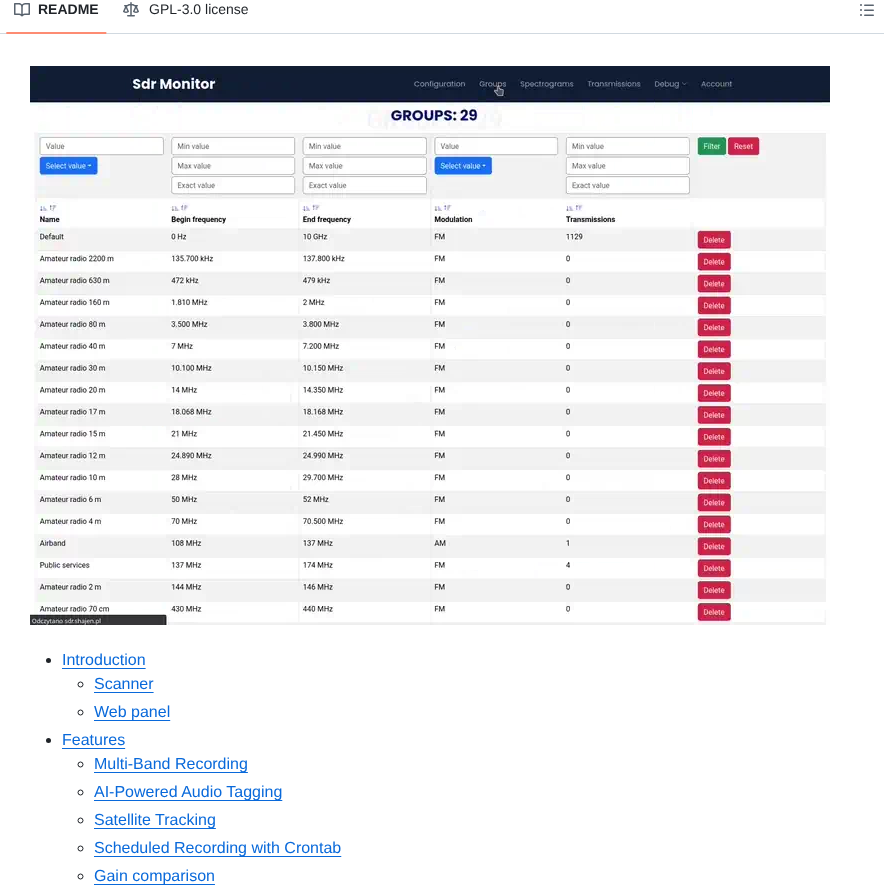Open the AI-Powered Audio Tagging link
The height and width of the screenshot is (885, 884).
[188, 792]
